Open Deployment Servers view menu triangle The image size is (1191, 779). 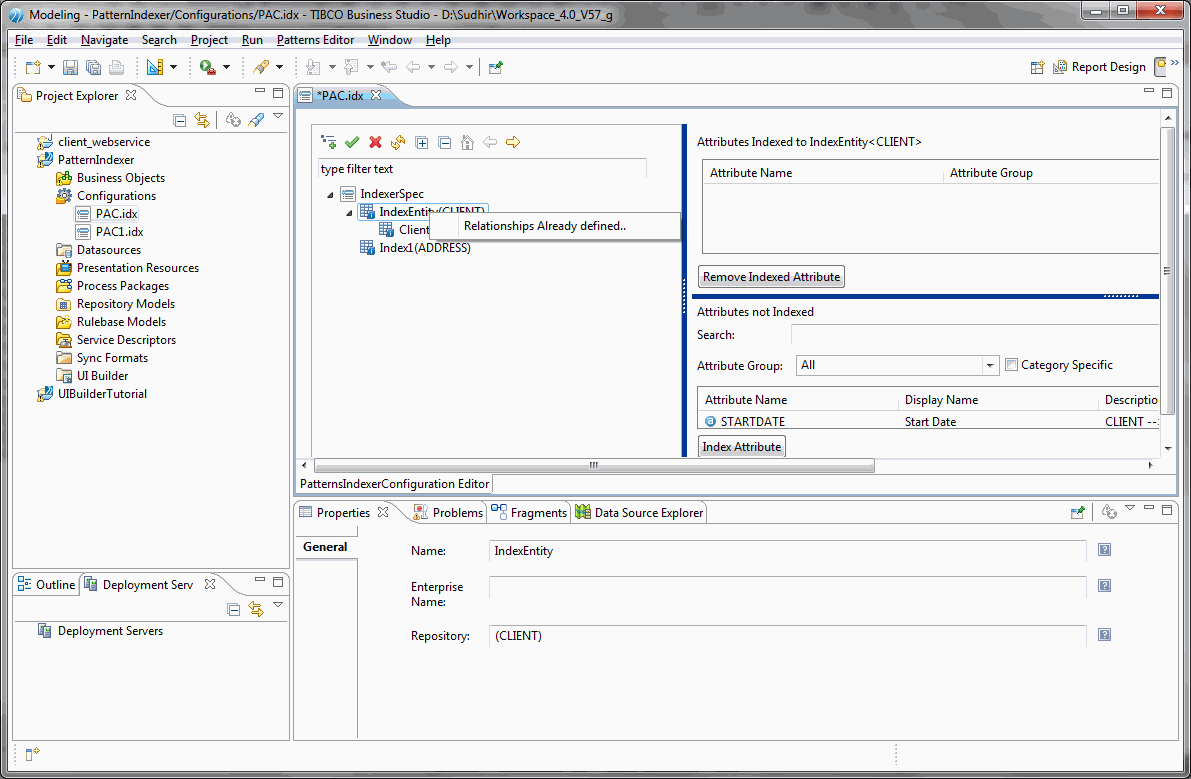coord(278,605)
